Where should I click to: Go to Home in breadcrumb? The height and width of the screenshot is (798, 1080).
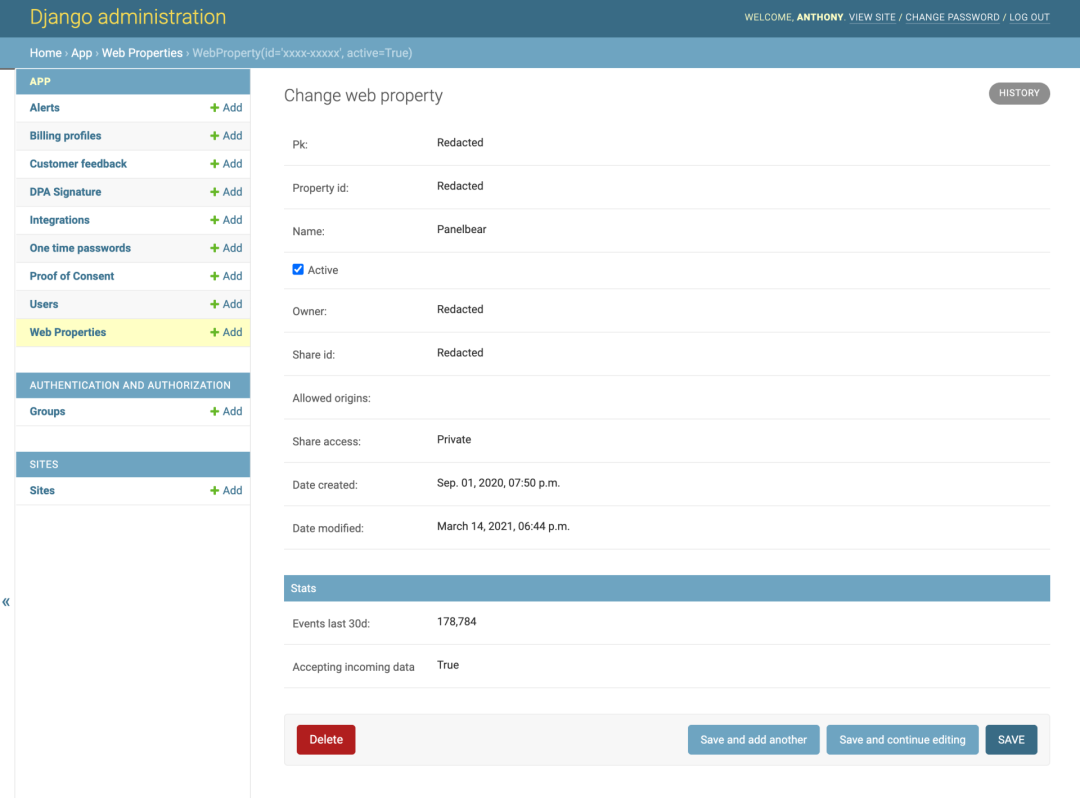coord(45,53)
